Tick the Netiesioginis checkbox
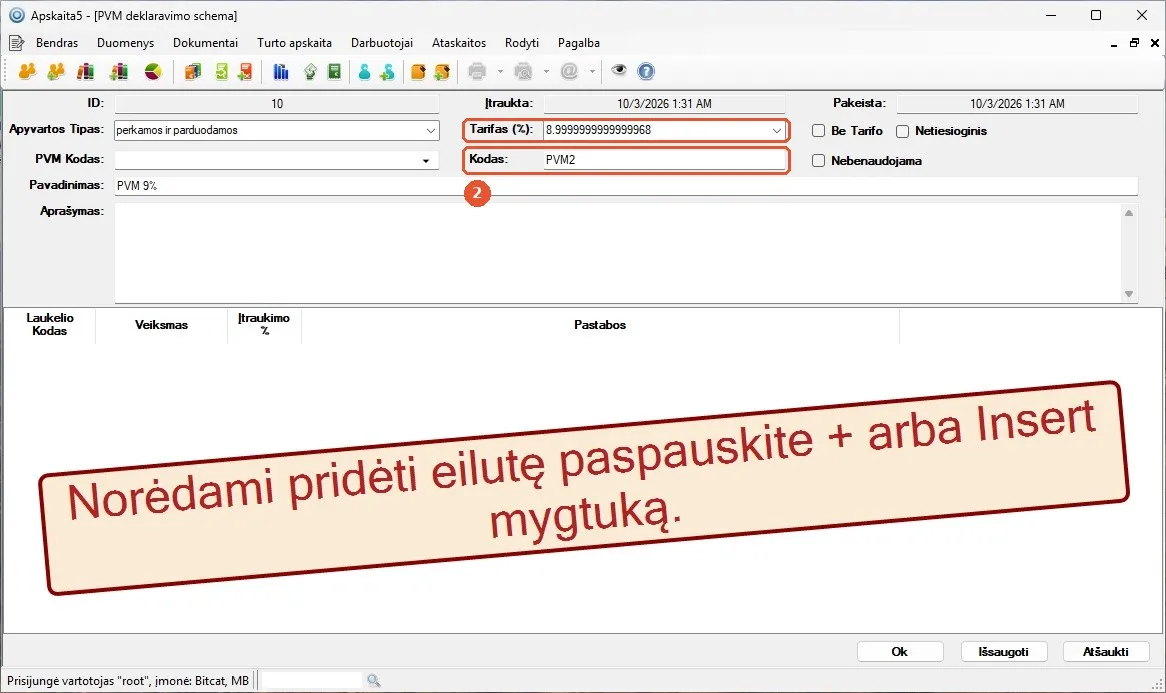Viewport: 1166px width, 693px height. pos(903,131)
